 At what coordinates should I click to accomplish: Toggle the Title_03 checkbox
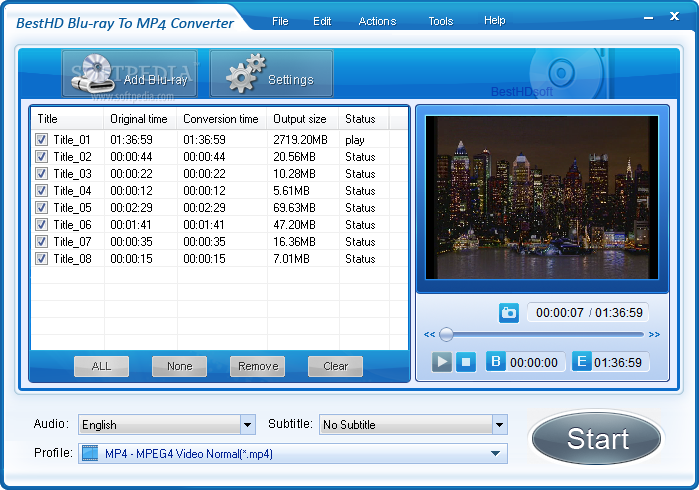pos(41,173)
